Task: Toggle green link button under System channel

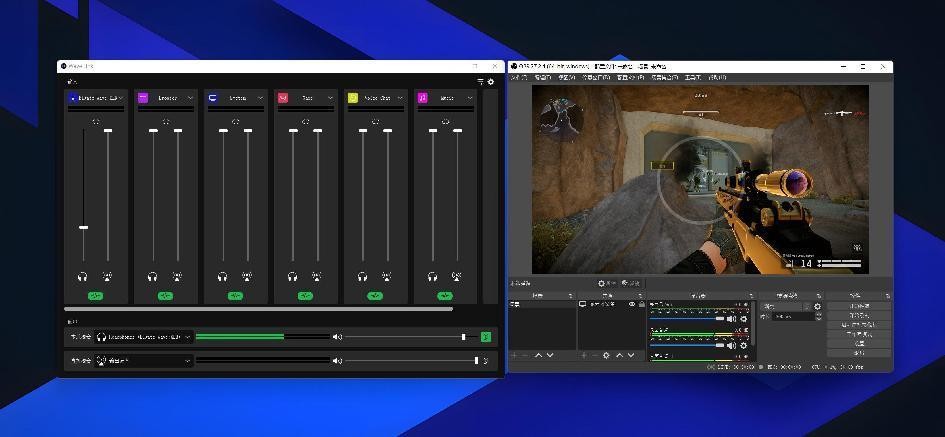Action: click(235, 296)
